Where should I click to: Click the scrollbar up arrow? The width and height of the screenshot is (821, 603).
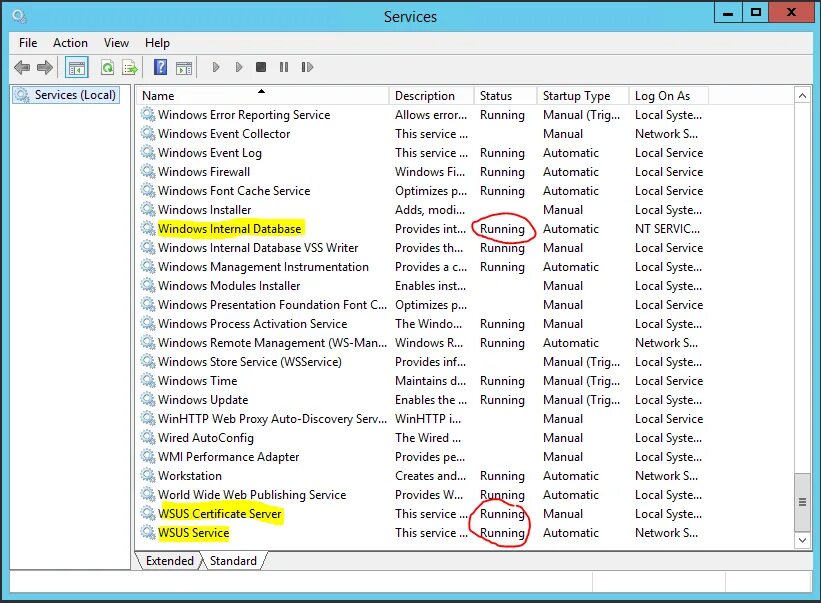802,96
